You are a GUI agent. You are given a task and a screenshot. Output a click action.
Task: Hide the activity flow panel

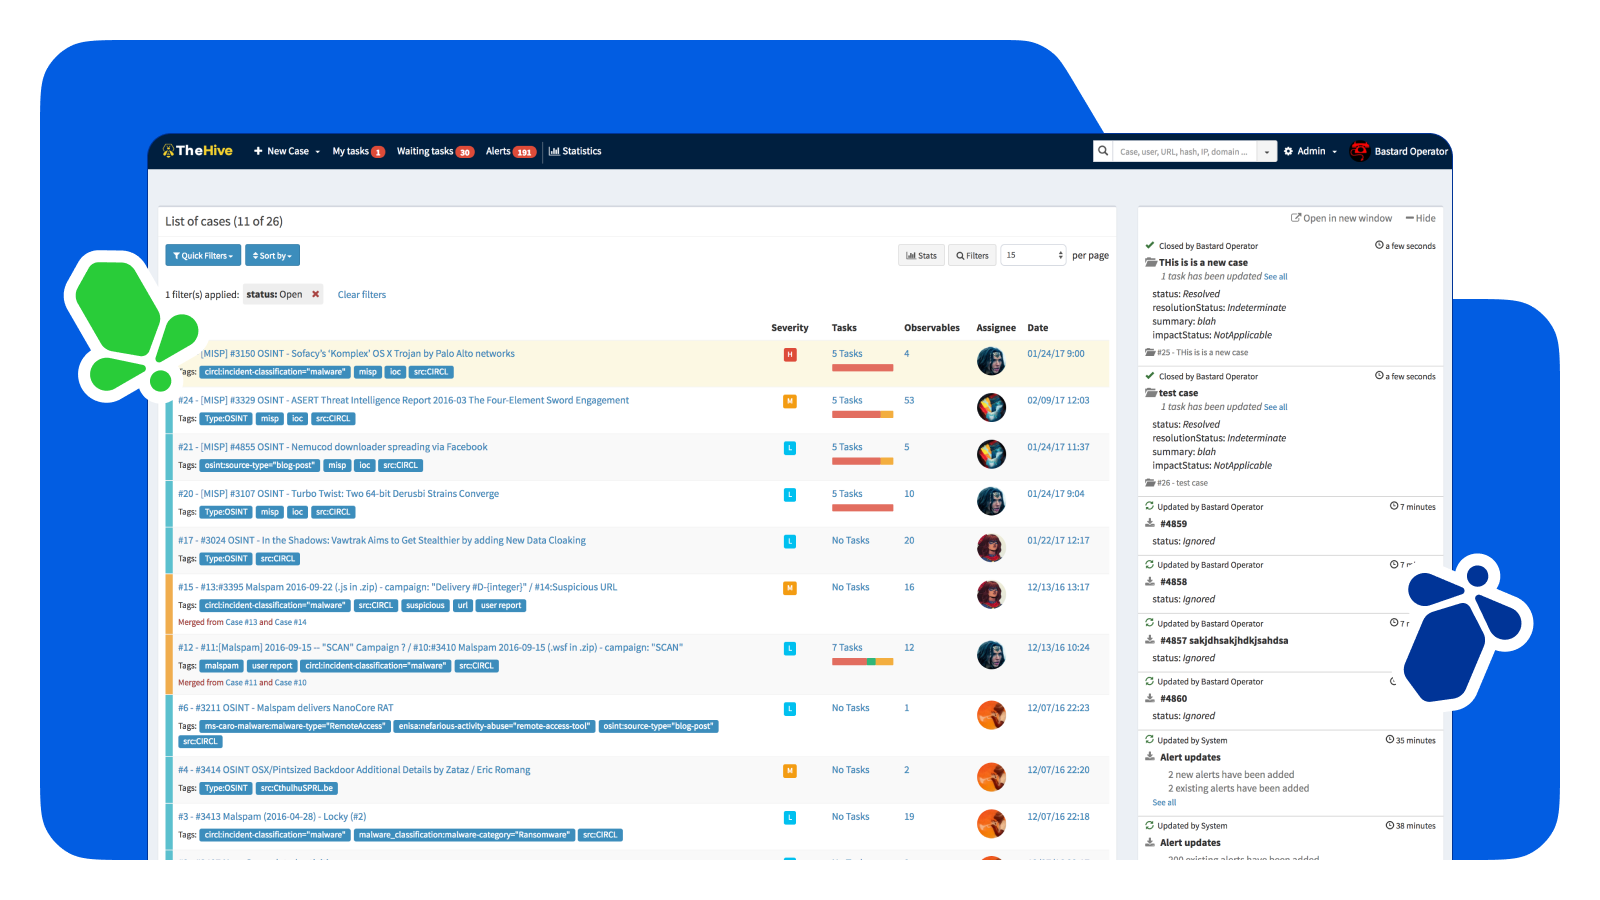coord(1420,218)
